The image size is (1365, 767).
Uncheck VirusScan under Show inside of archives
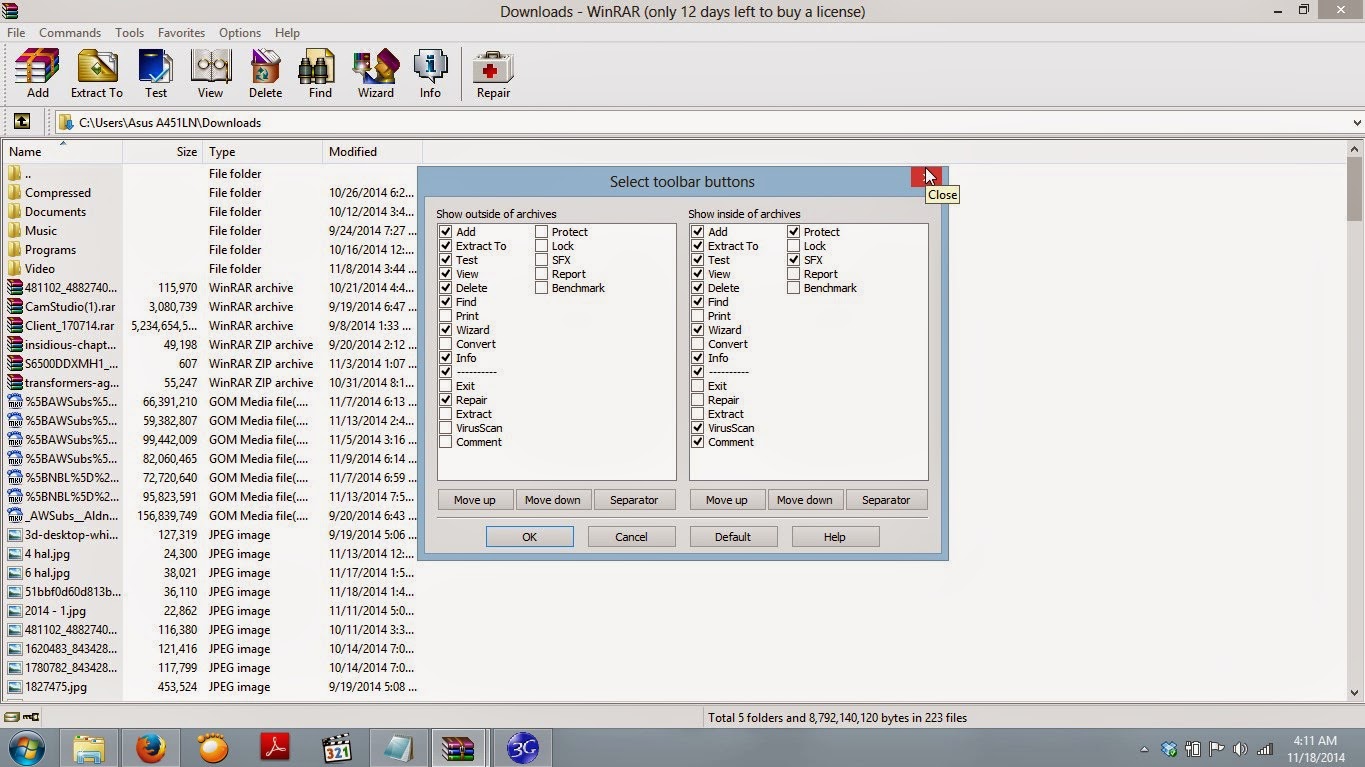pyautogui.click(x=698, y=428)
